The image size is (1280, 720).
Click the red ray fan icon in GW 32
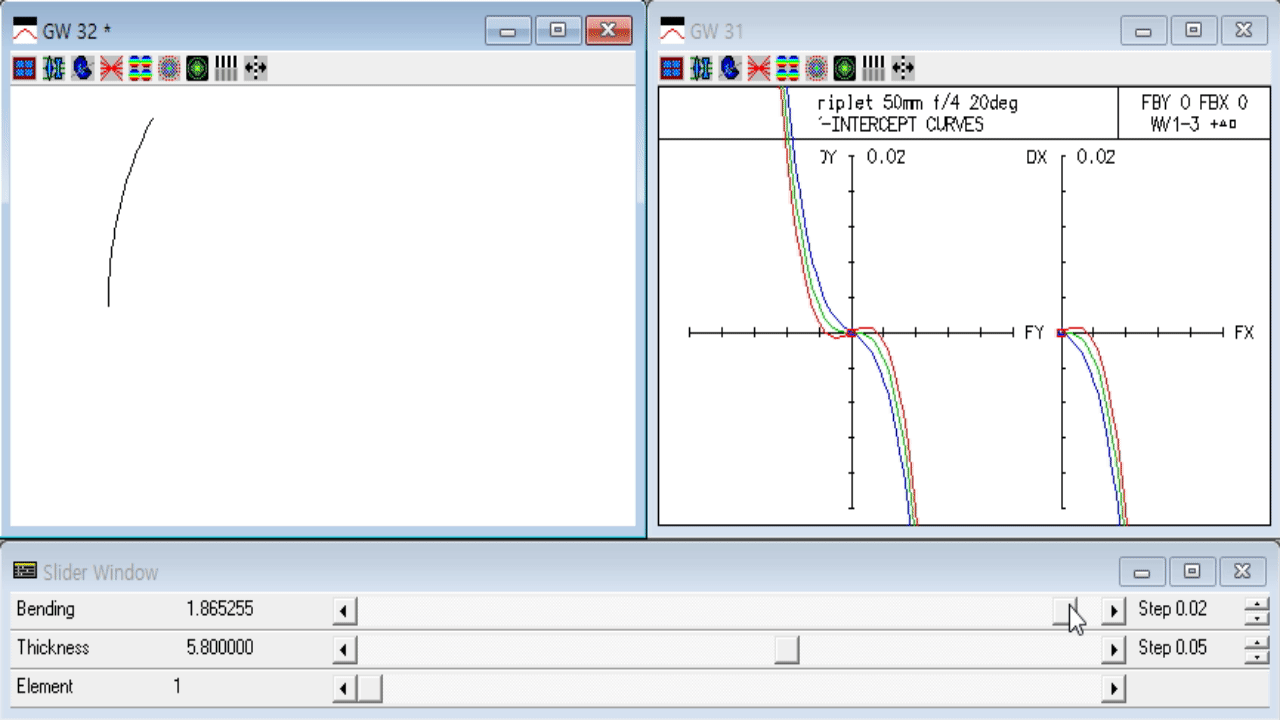click(x=111, y=68)
